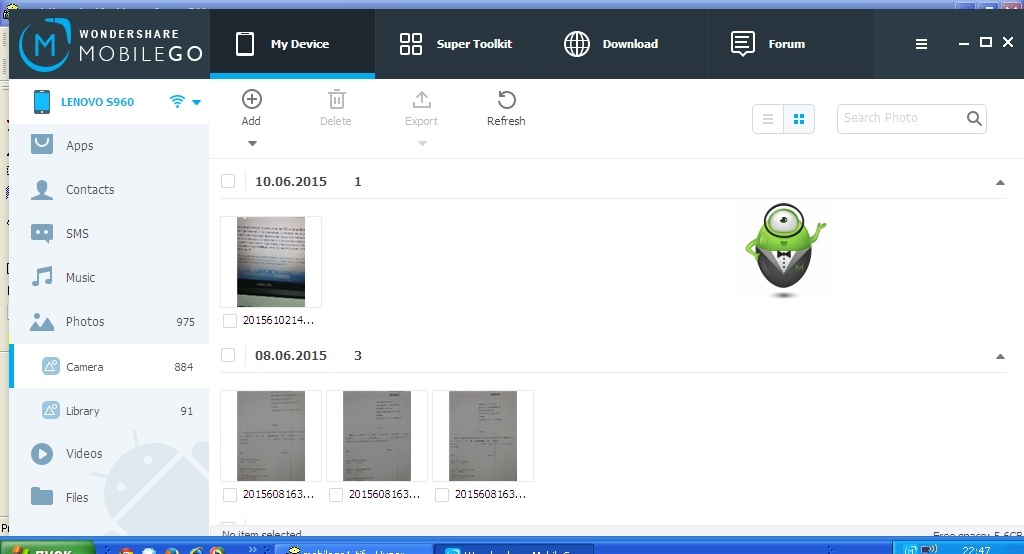Click the Wondershare MobileGo logo

[110, 44]
